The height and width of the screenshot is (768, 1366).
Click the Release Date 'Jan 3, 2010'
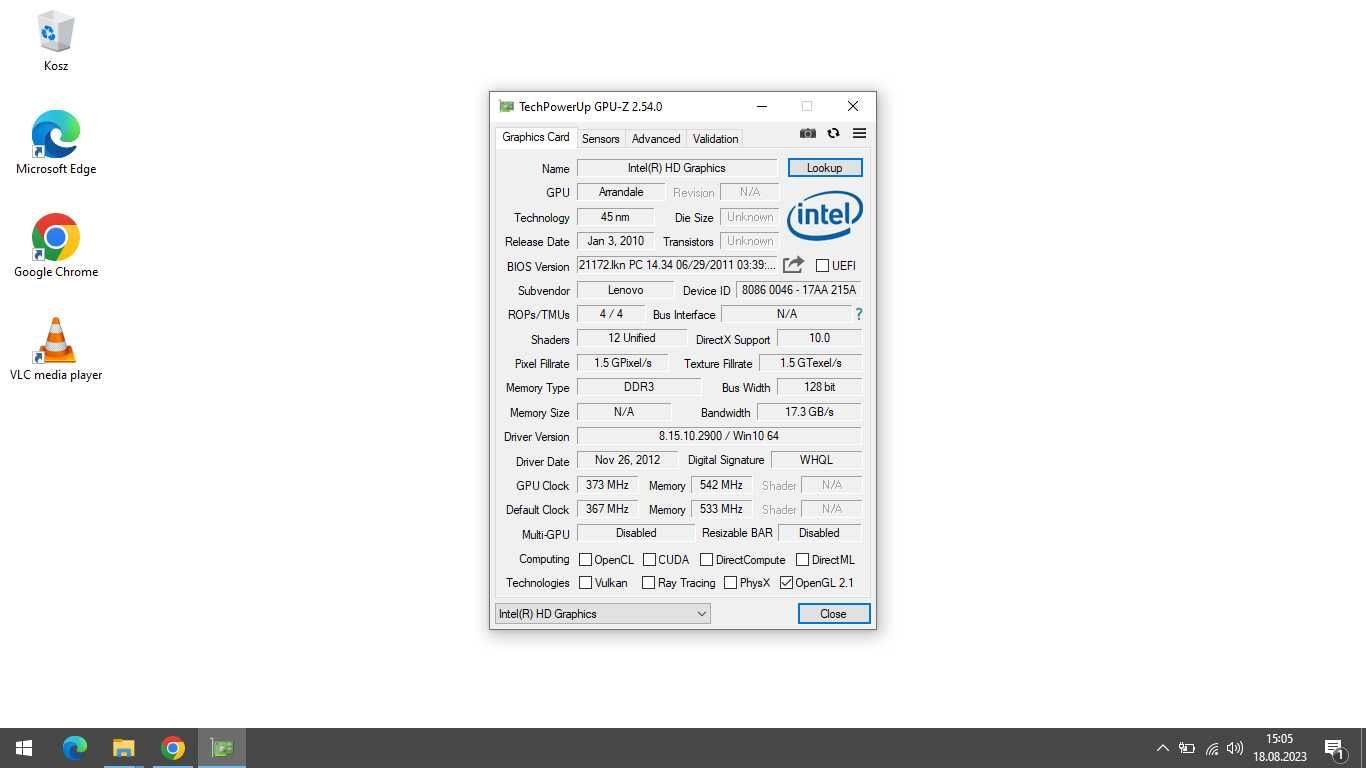pos(615,241)
